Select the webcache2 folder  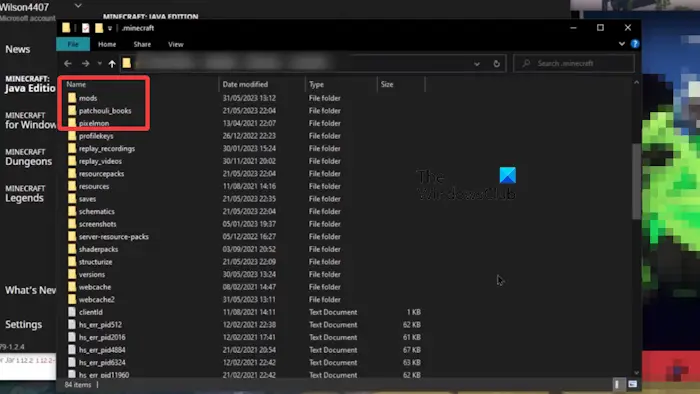pos(96,299)
